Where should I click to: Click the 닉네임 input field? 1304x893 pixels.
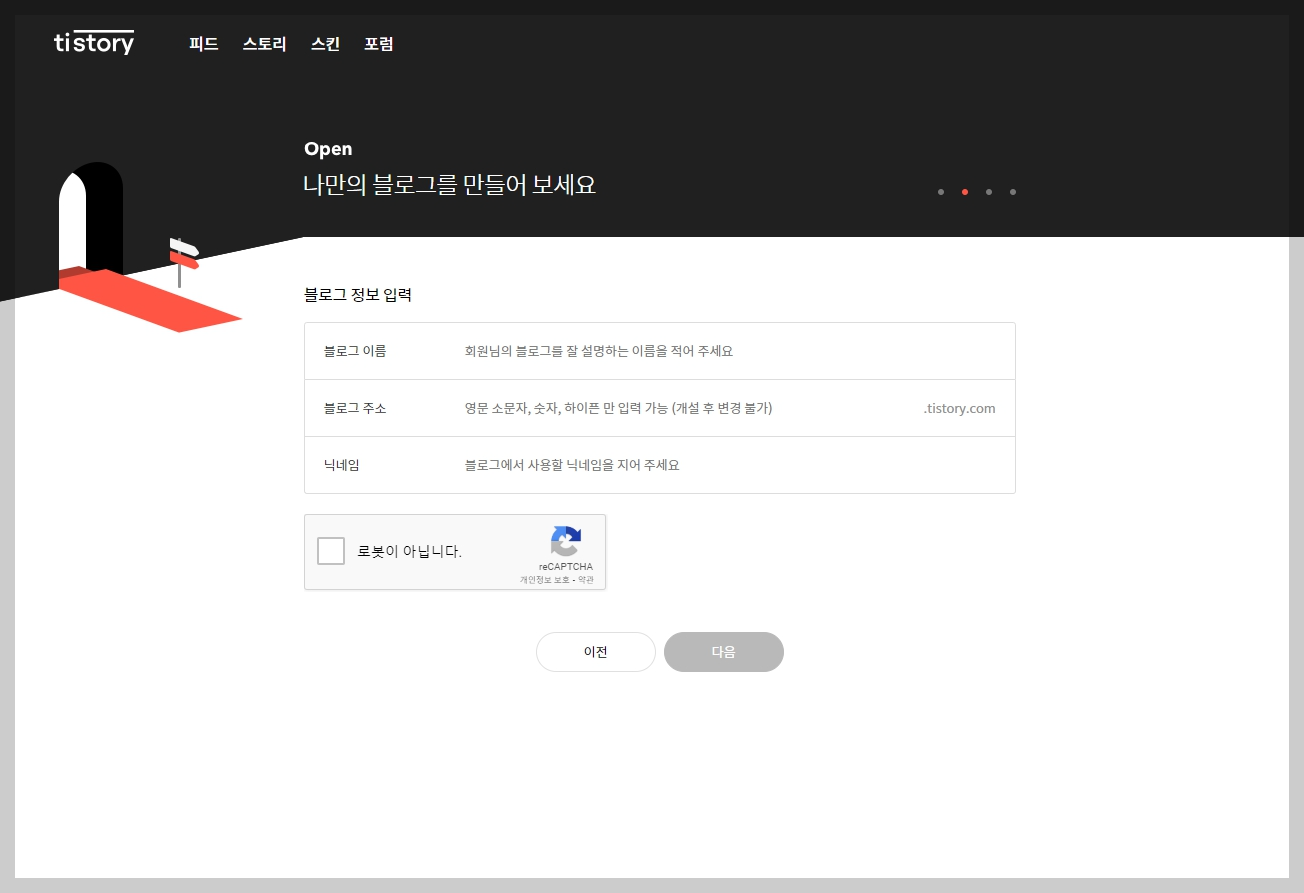[730, 465]
